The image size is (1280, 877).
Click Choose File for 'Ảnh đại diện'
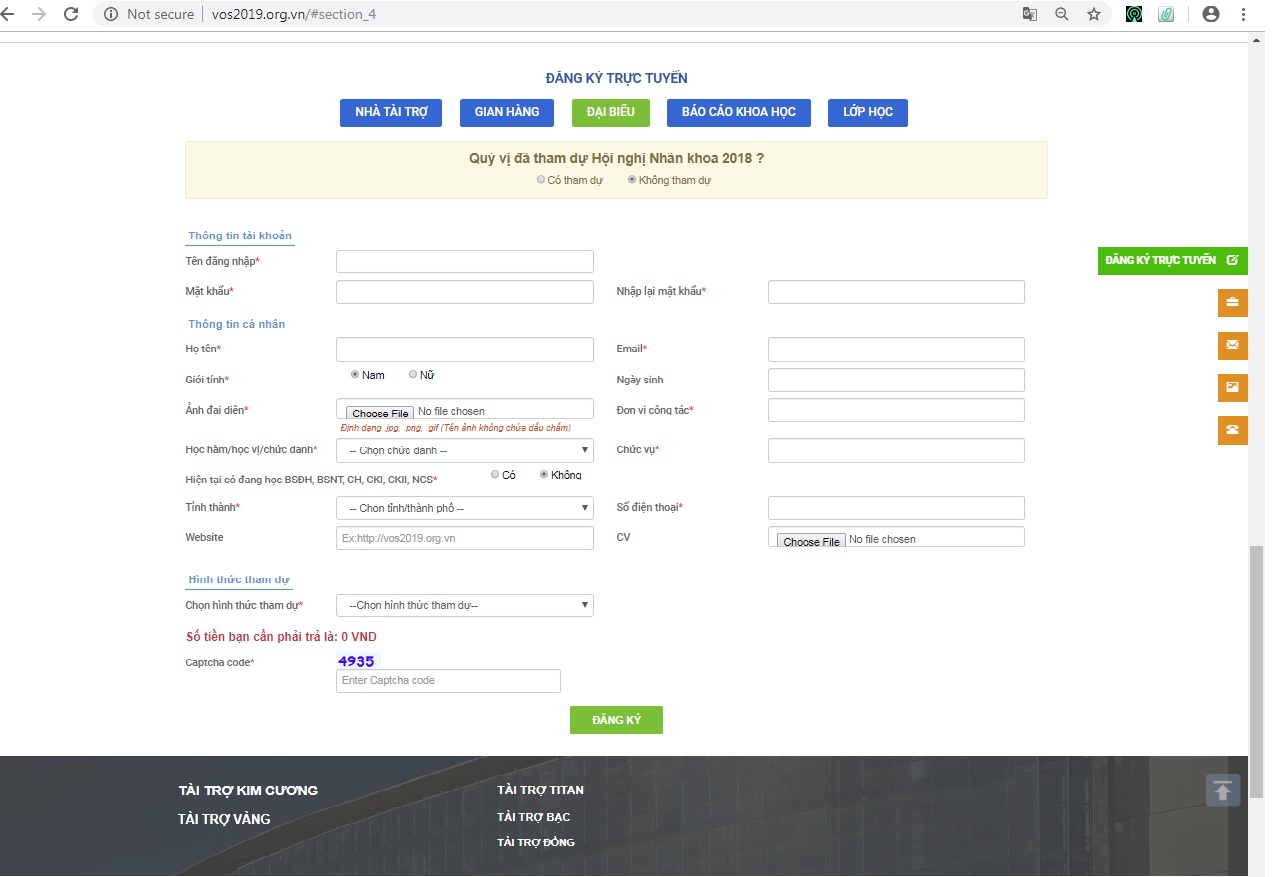click(x=380, y=413)
